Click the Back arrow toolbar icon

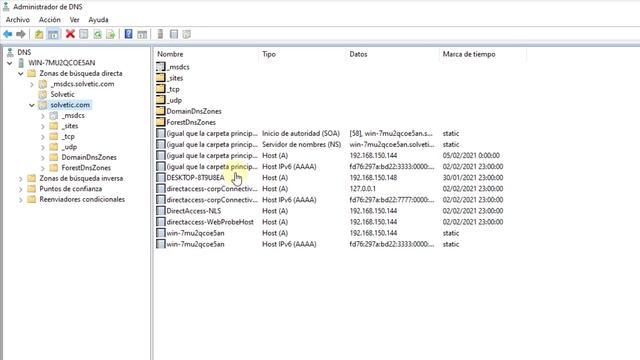click(7, 34)
